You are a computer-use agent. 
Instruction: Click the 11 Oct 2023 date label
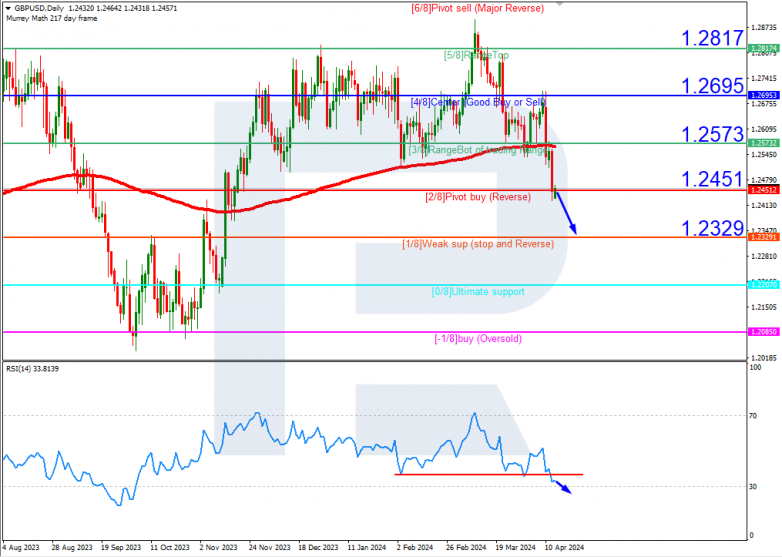tap(170, 548)
